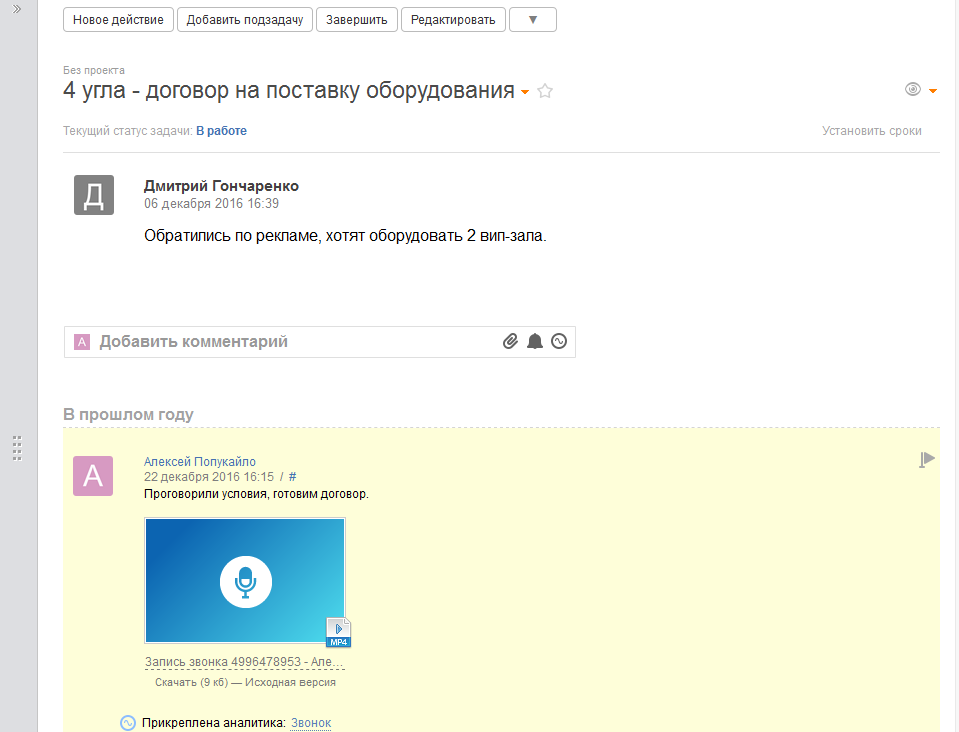Image resolution: width=959 pixels, height=732 pixels.
Task: Click the Добавить комментарий input field
Action: coord(250,341)
